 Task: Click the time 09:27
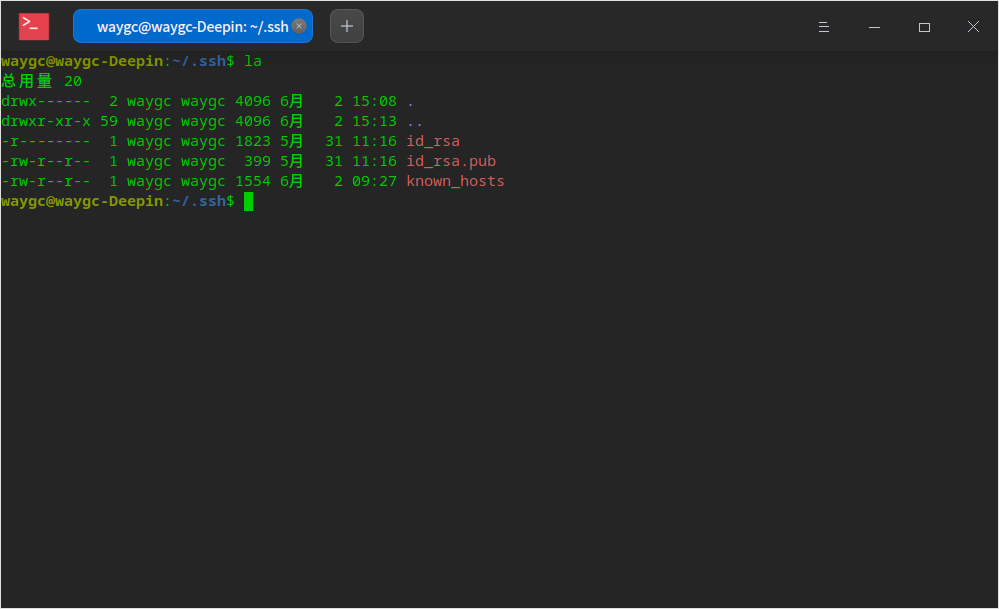tap(375, 182)
